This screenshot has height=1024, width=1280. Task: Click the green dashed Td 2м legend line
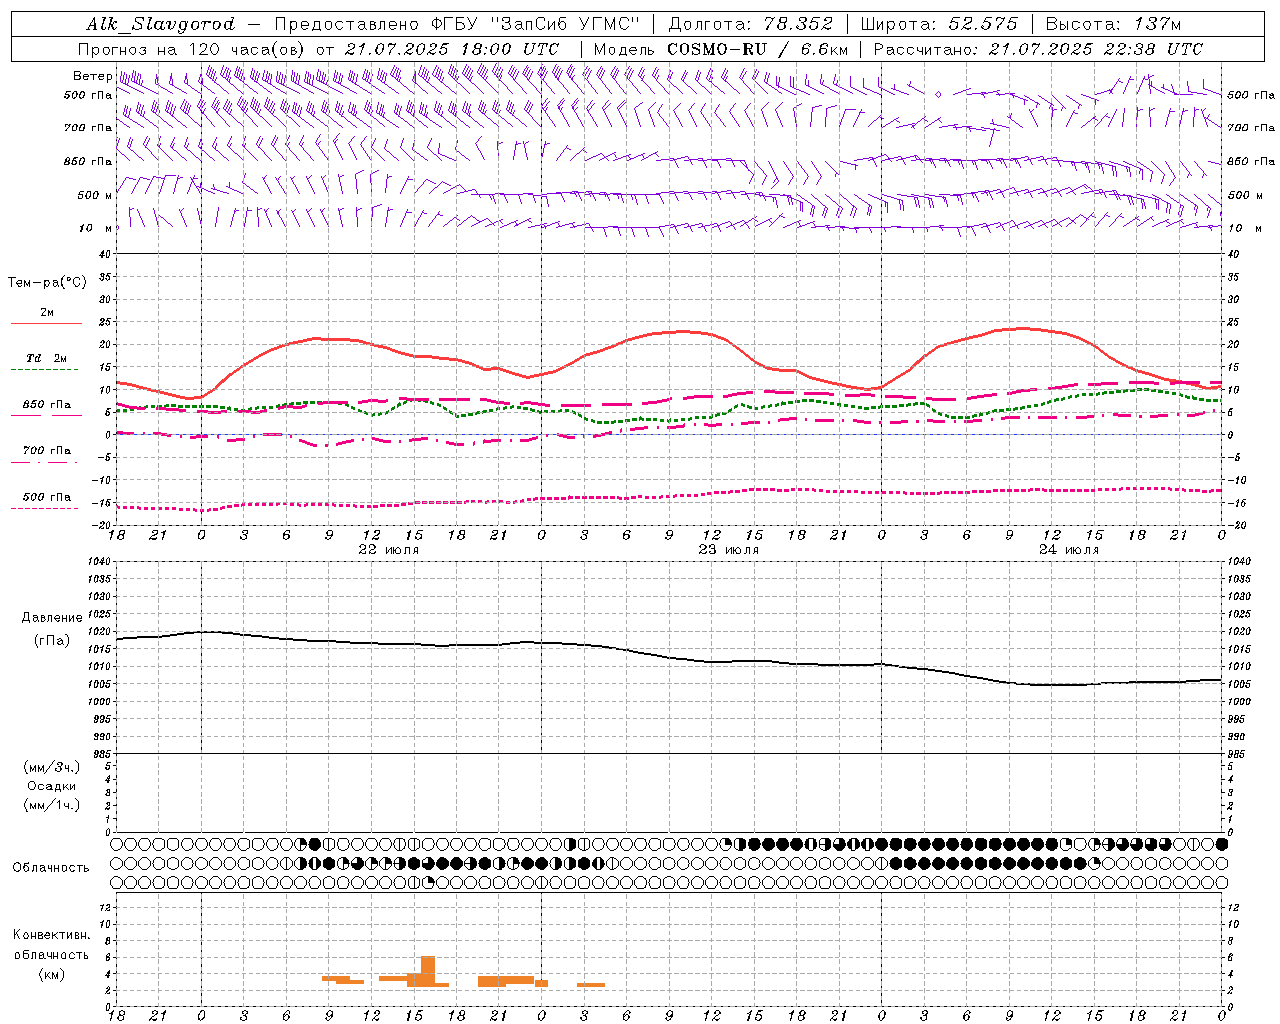click(x=44, y=370)
